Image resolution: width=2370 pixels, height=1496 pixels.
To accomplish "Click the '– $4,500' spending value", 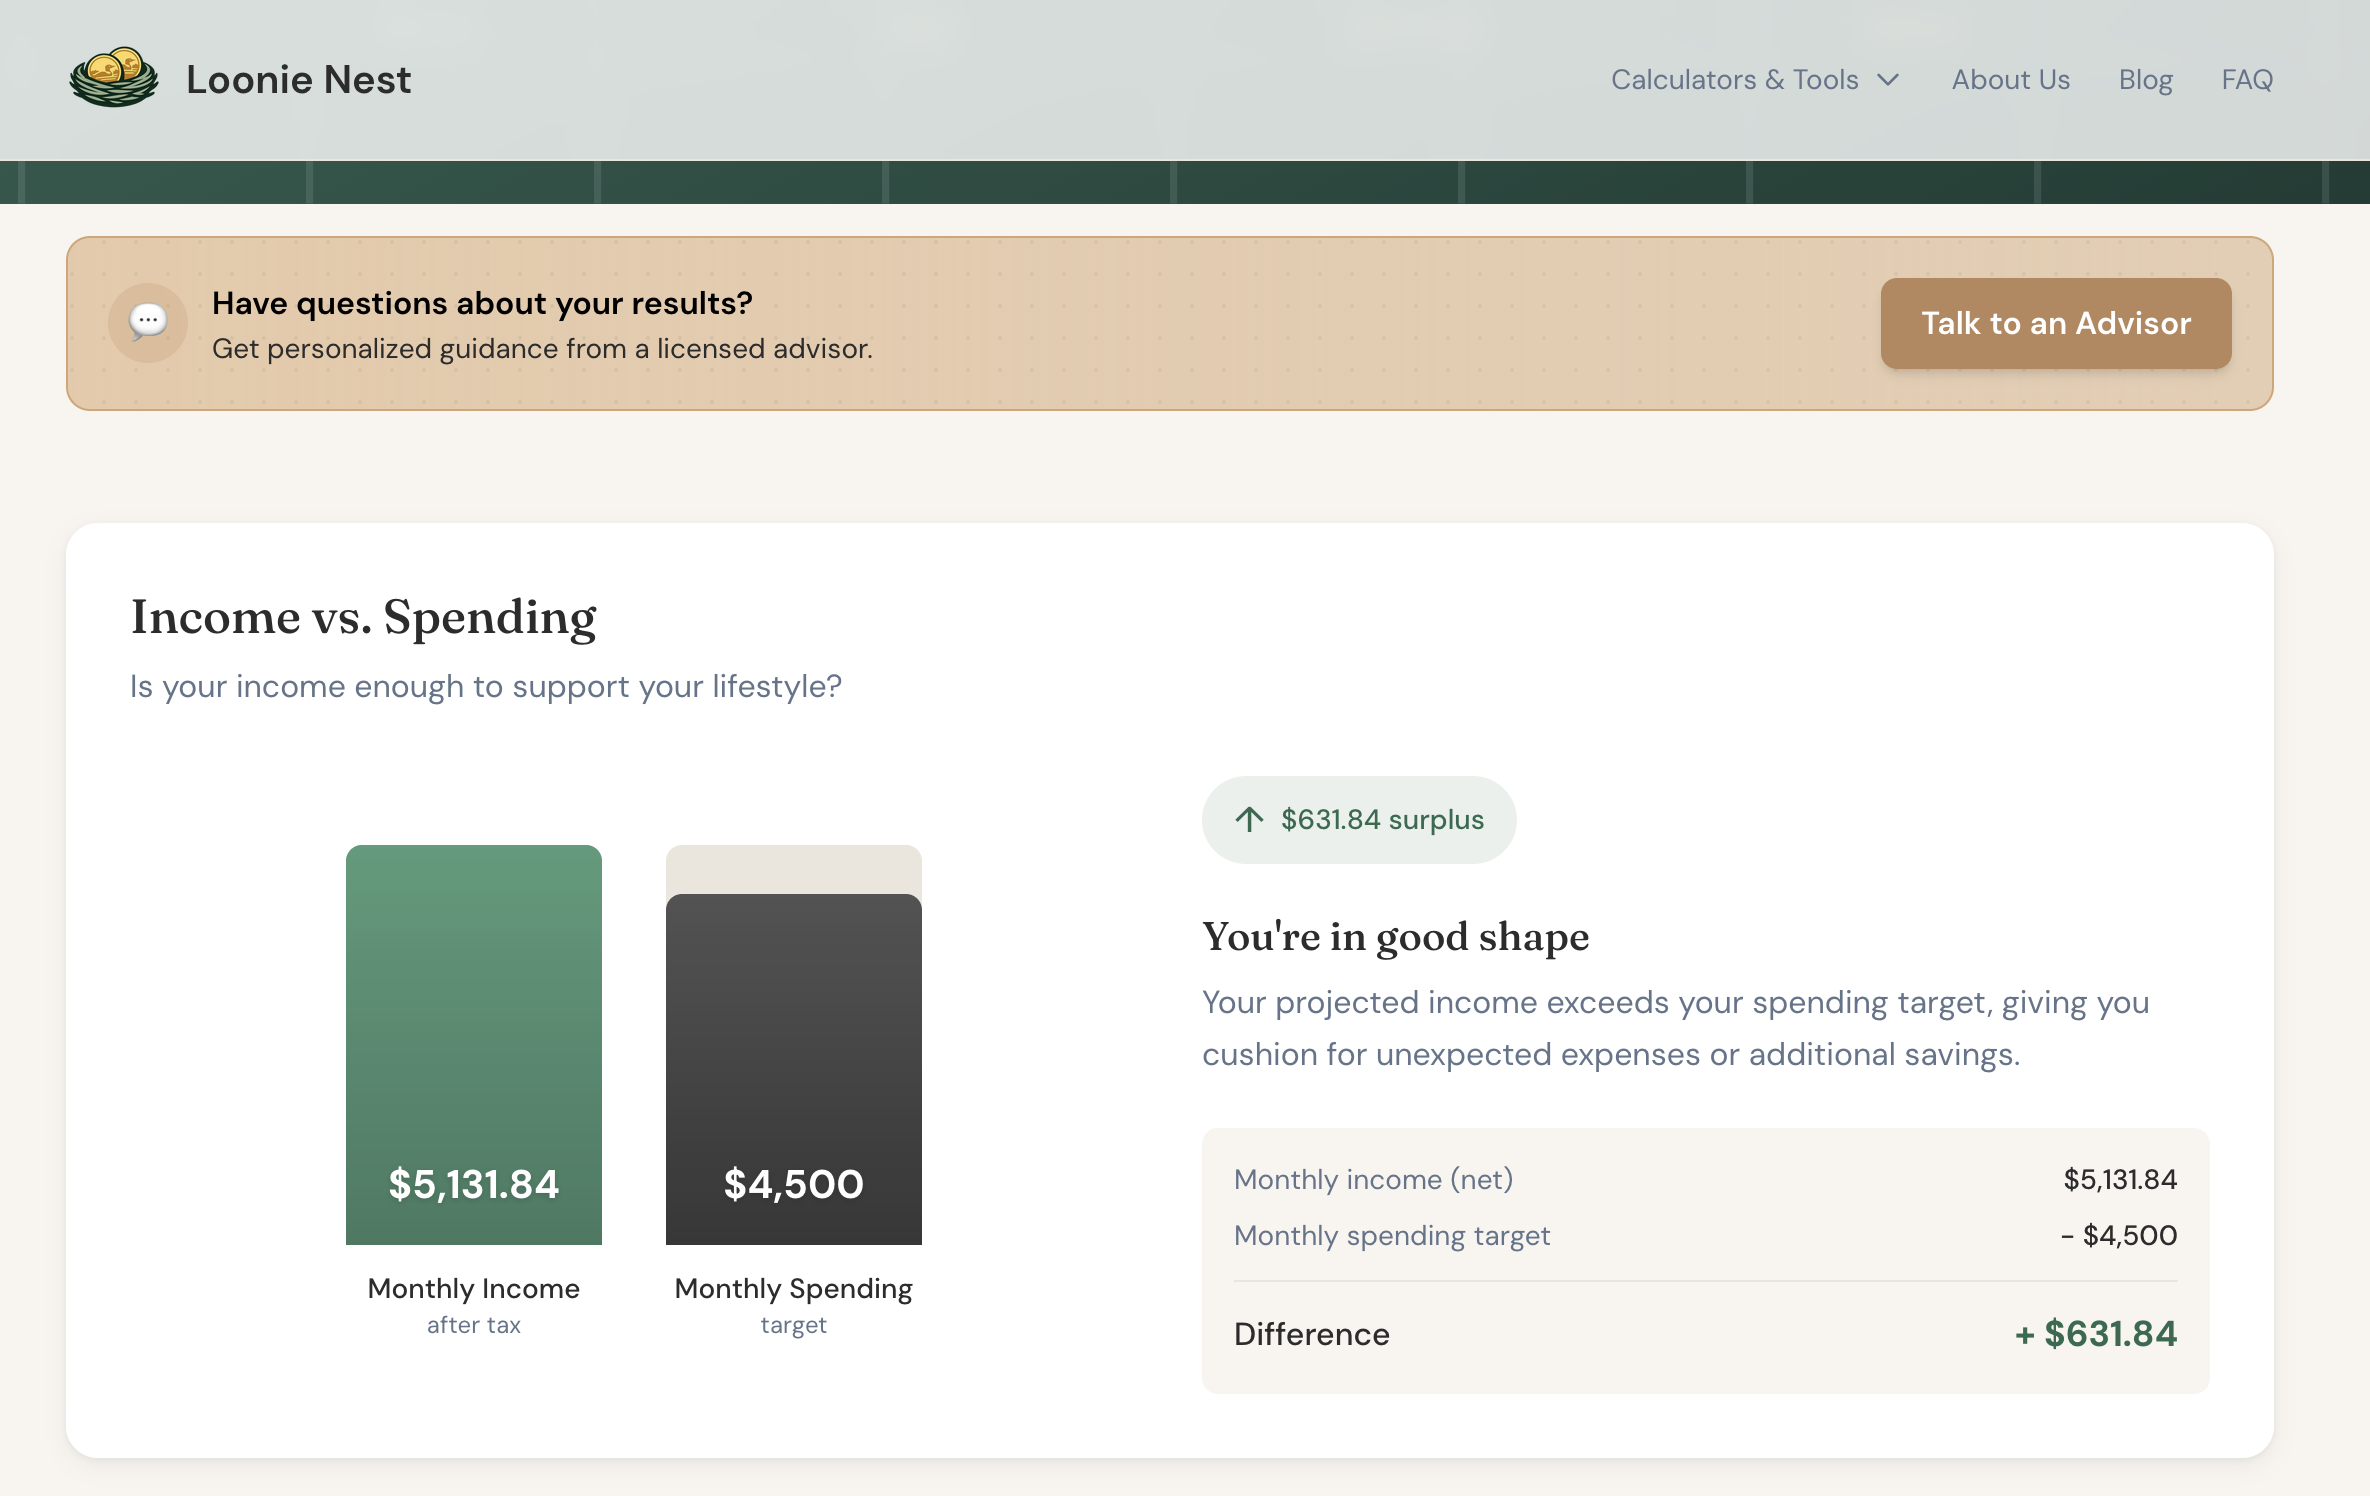I will pos(2118,1236).
